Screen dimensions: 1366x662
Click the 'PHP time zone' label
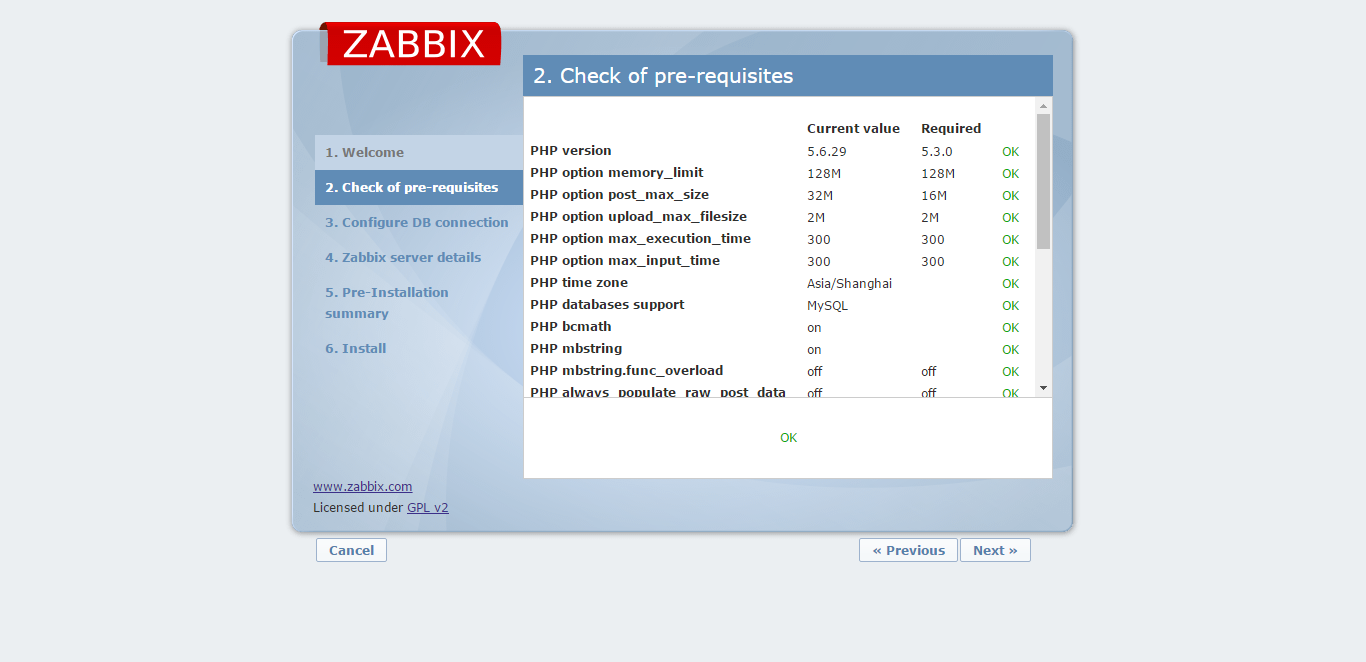[x=579, y=282]
